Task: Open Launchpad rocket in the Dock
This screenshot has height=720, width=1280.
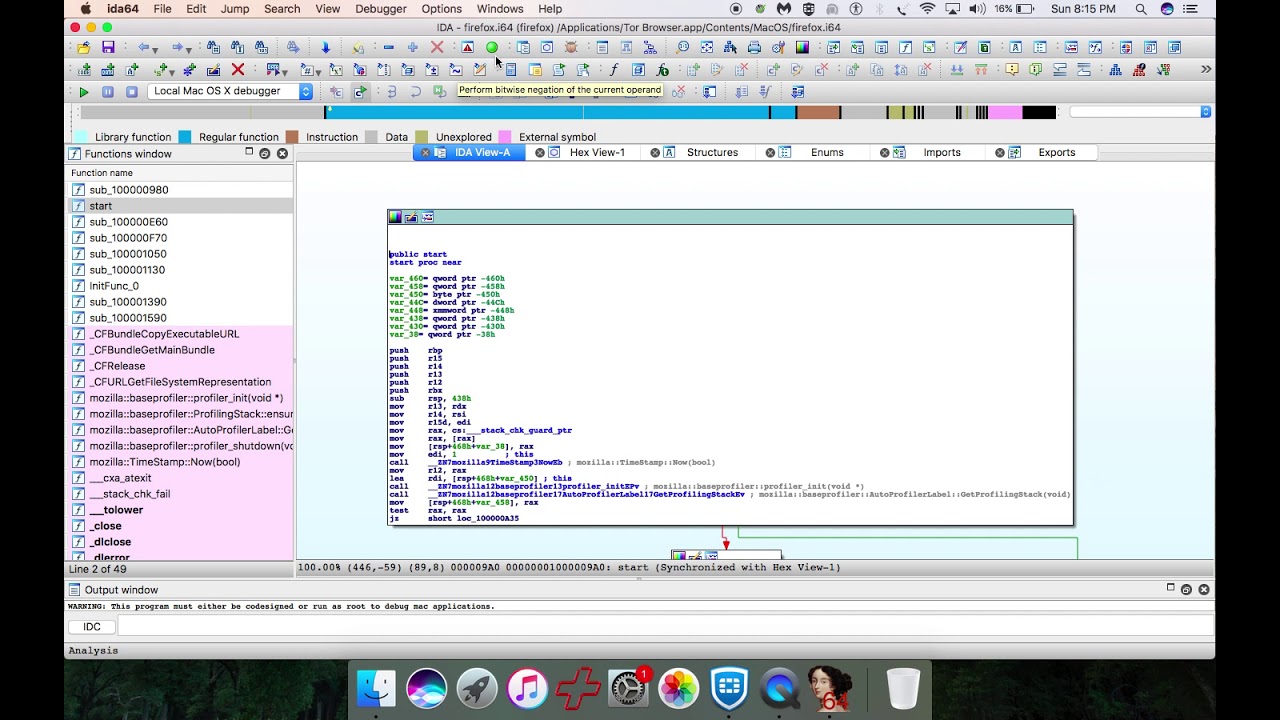Action: 477,688
